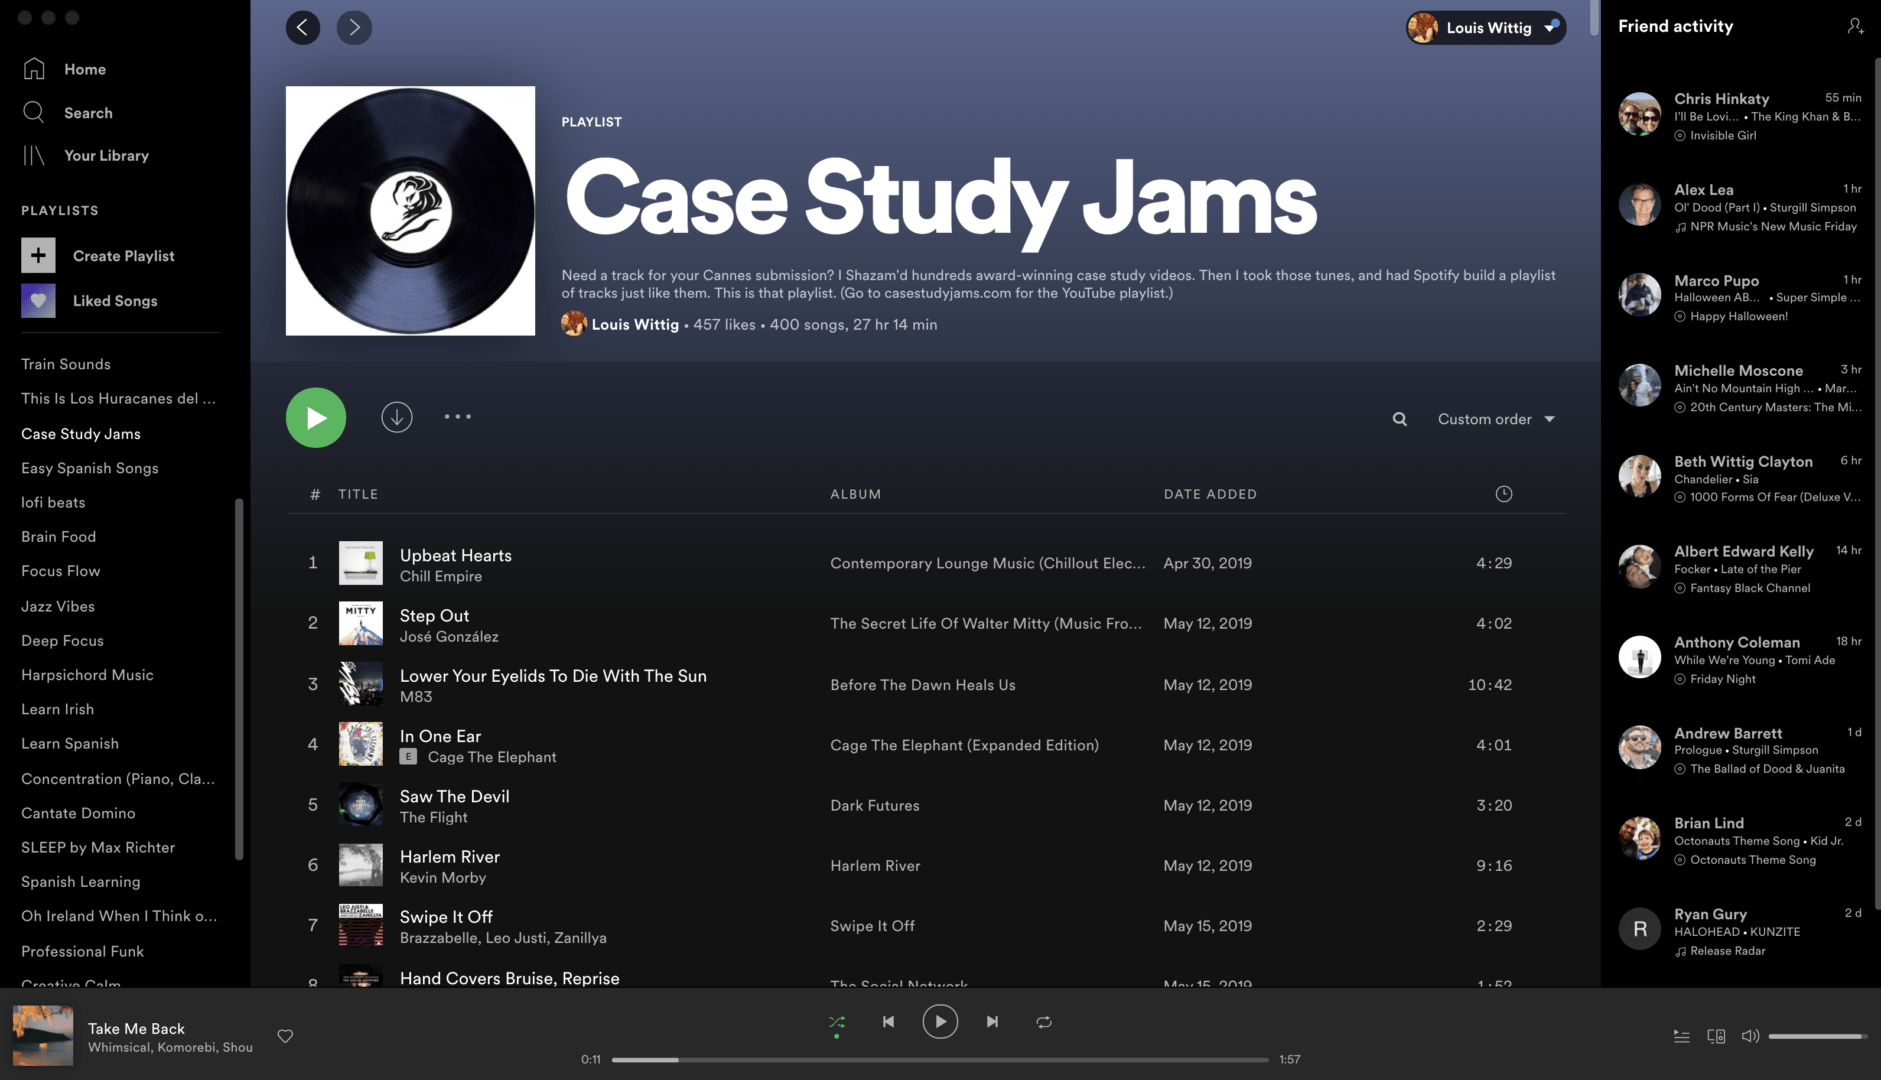1881x1080 pixels.
Task: Open artist José González
Action: tap(449, 636)
